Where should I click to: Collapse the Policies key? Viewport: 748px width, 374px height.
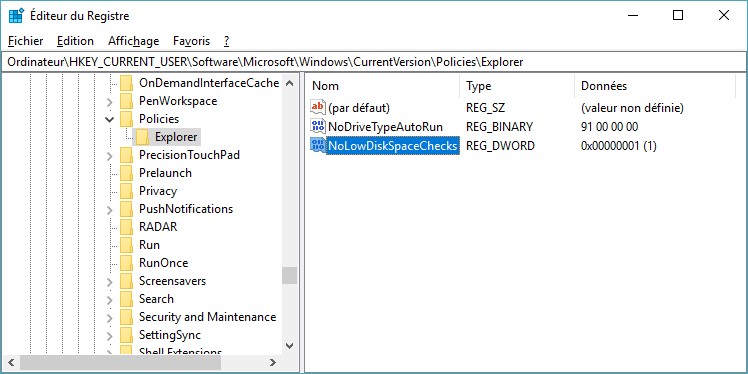(110, 119)
